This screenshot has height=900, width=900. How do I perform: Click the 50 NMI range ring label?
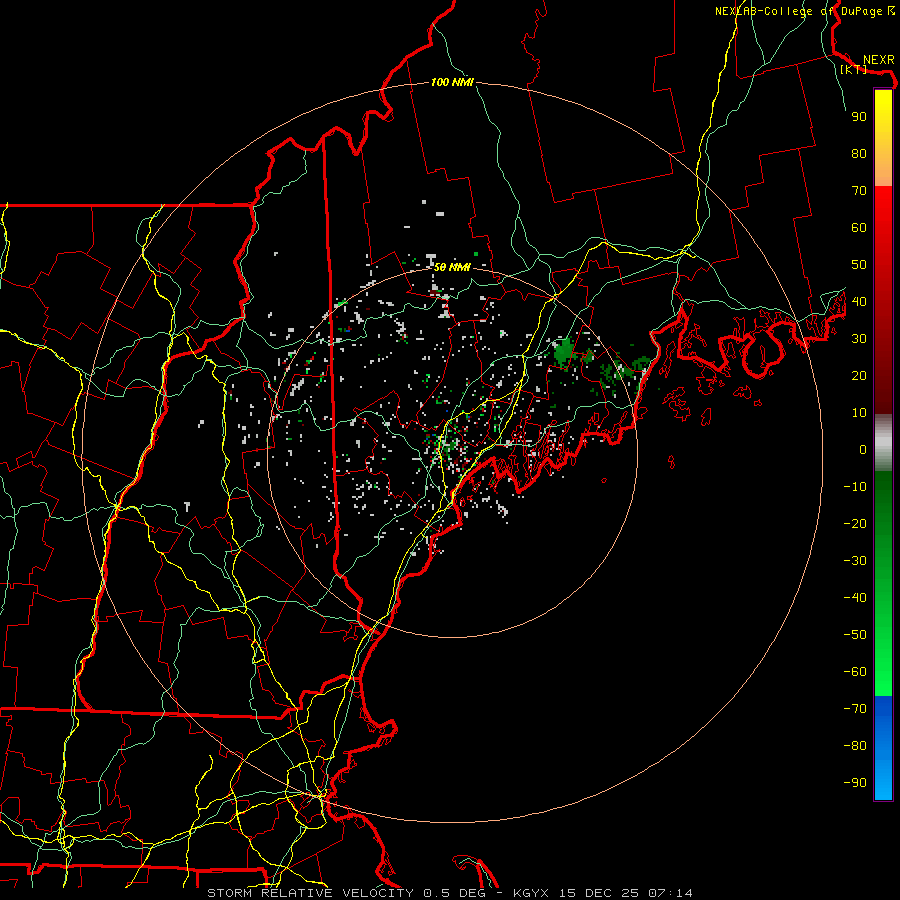coord(452,267)
